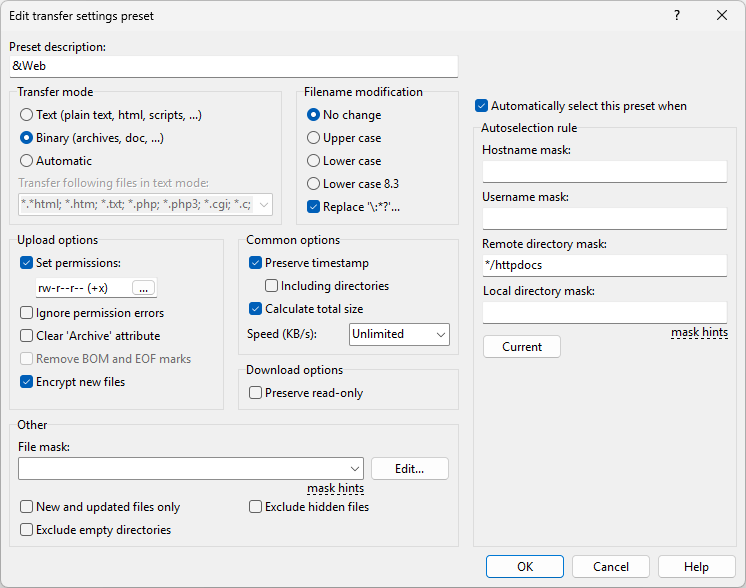
Task: Select Lower case 8.3 filename option
Action: pyautogui.click(x=314, y=184)
